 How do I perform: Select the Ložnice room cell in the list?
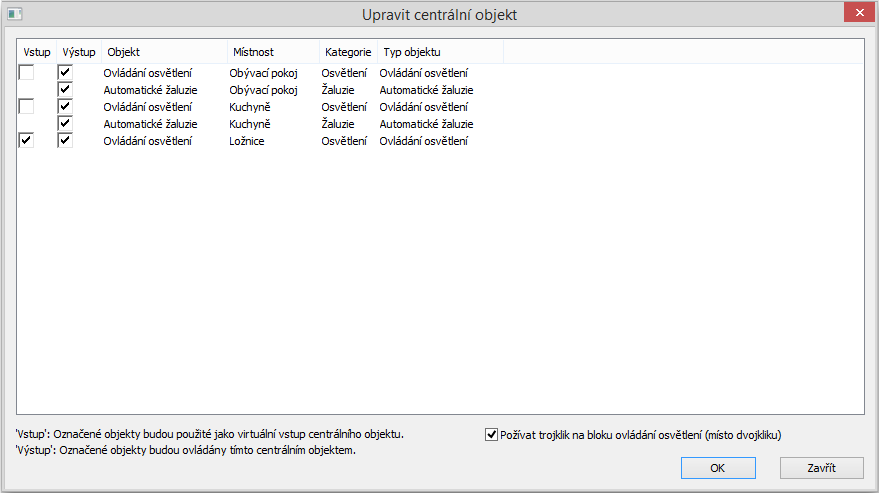pos(247,141)
